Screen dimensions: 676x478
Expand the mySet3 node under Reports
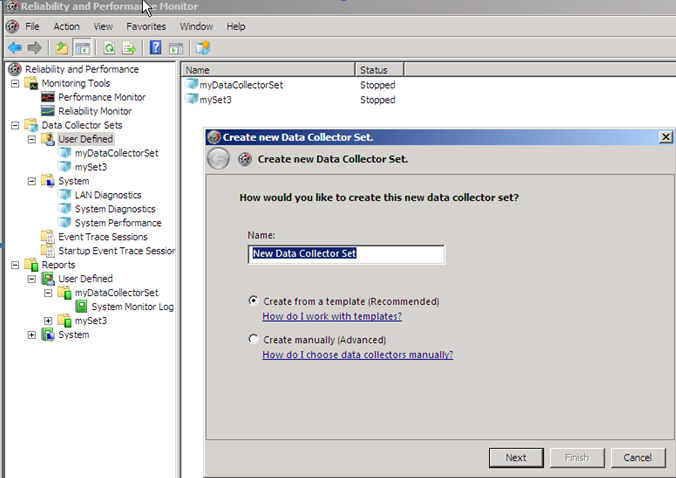48,321
